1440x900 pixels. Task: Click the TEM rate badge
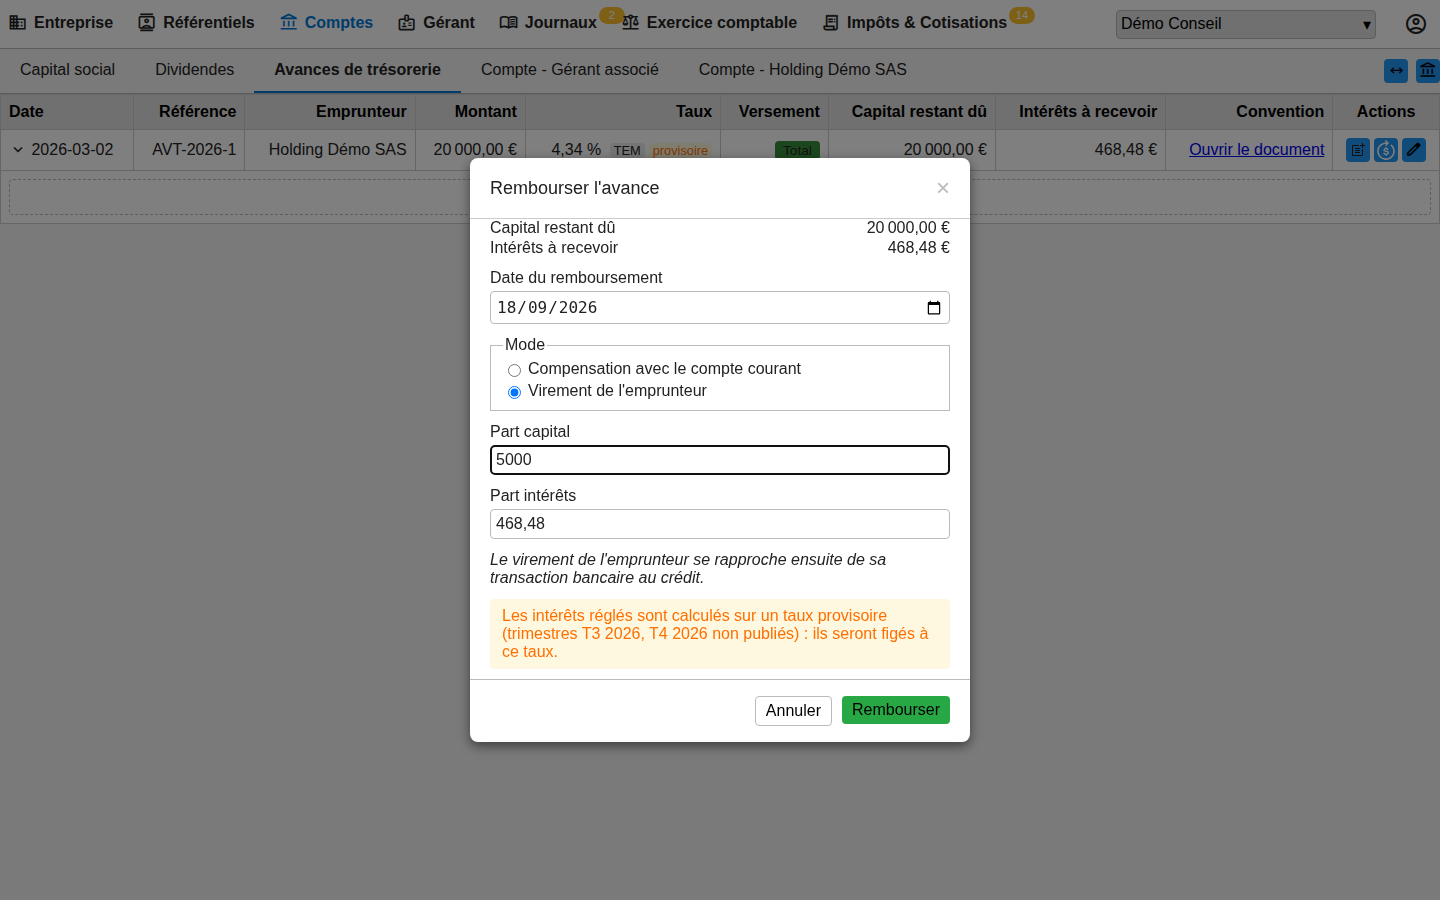[x=627, y=151]
